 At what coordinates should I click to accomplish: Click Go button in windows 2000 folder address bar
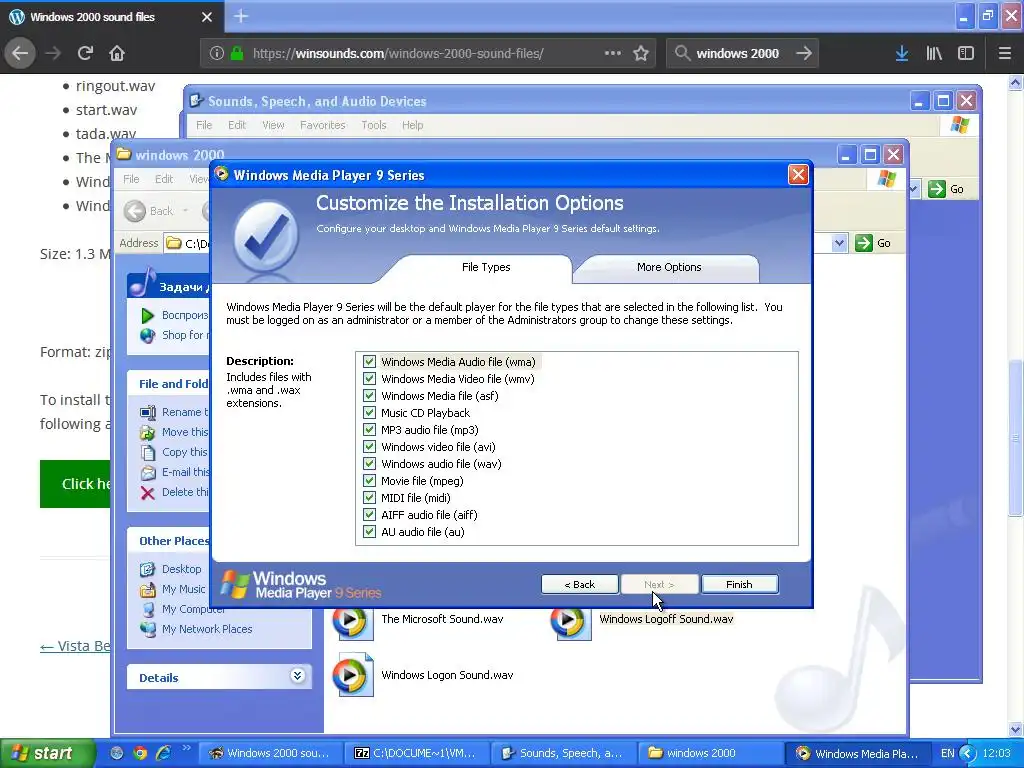click(873, 243)
